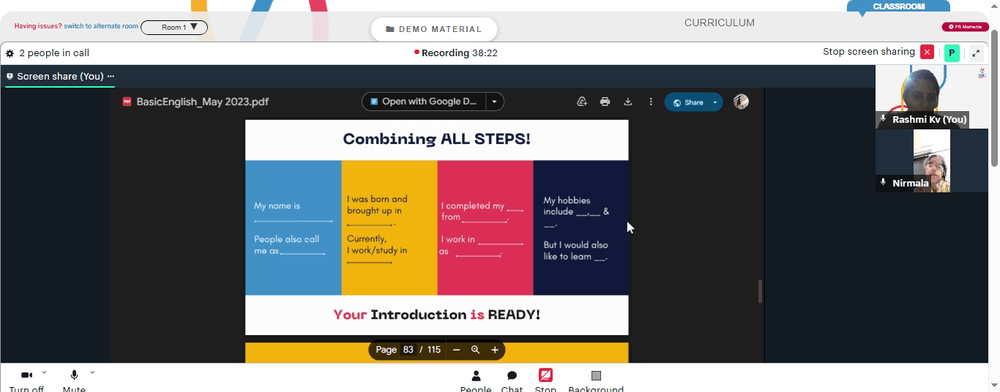Screen dimensions: 1000x392
Task: Click the print icon in PDF viewer
Action: click(x=605, y=102)
